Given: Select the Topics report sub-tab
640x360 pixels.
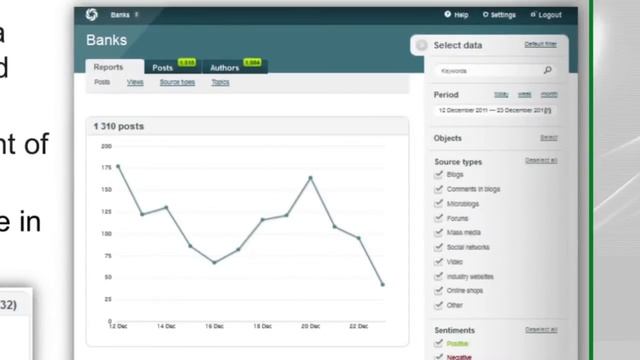Looking at the screenshot, I should [x=220, y=82].
